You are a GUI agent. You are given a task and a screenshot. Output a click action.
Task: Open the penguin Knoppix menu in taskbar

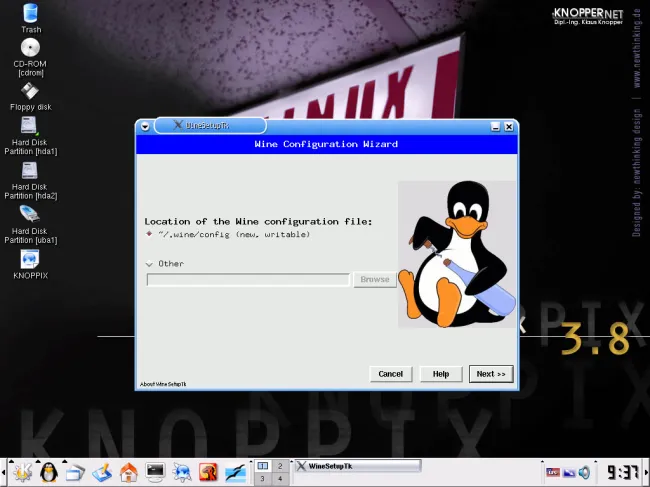click(48, 472)
